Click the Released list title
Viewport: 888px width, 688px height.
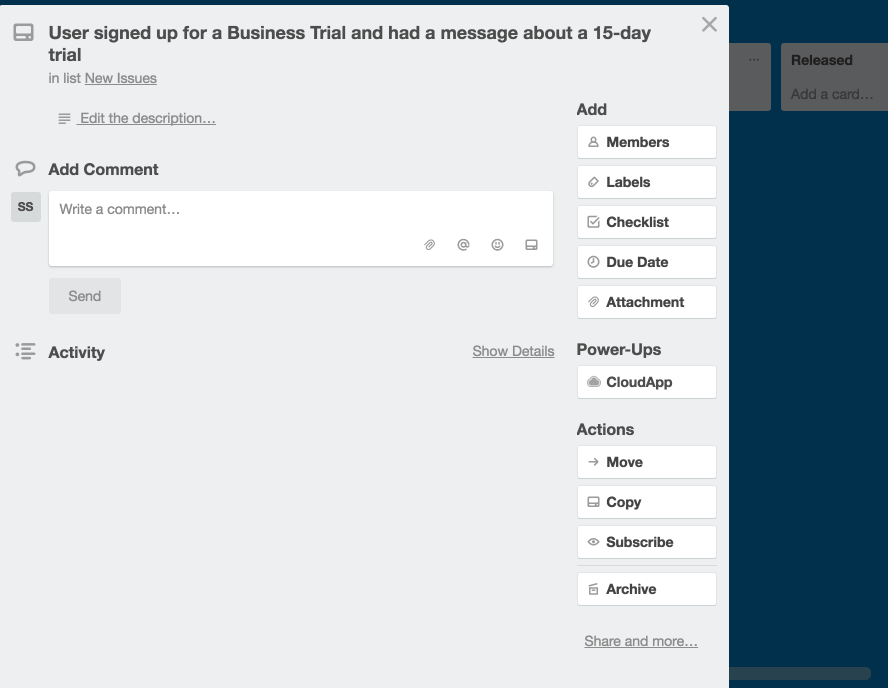click(x=822, y=60)
